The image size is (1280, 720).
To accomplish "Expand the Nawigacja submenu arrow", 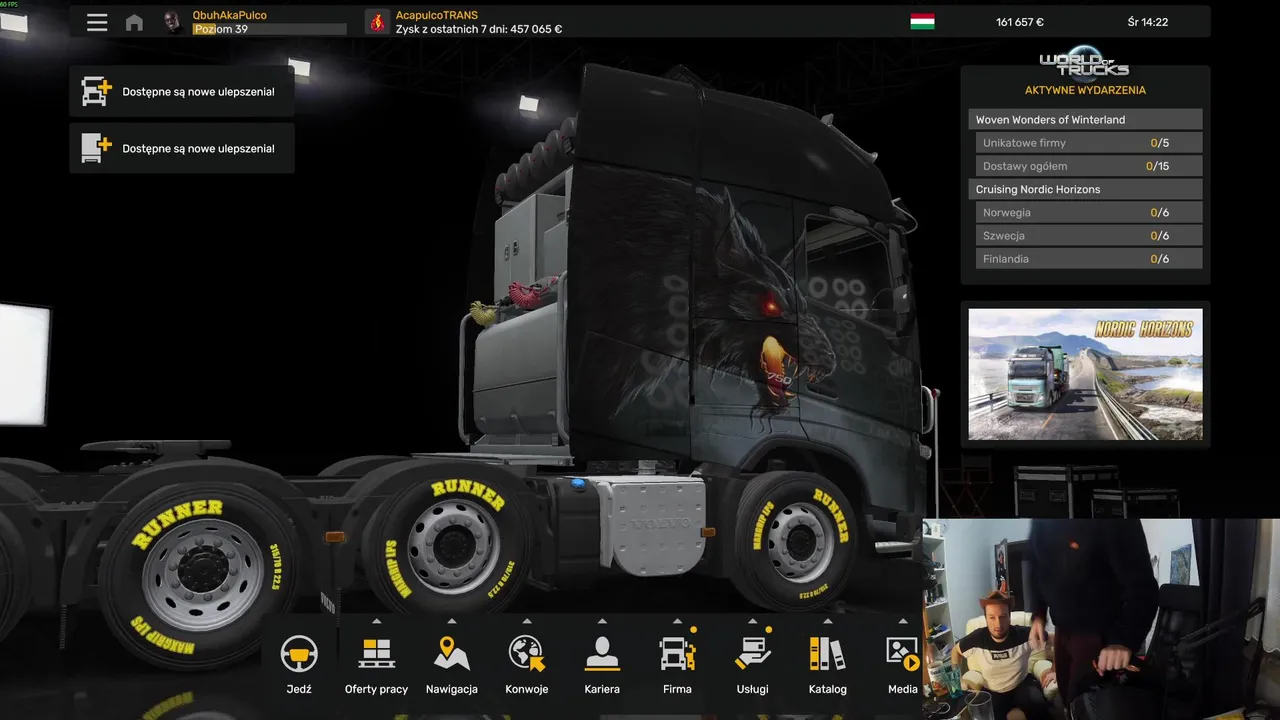I will pos(452,621).
